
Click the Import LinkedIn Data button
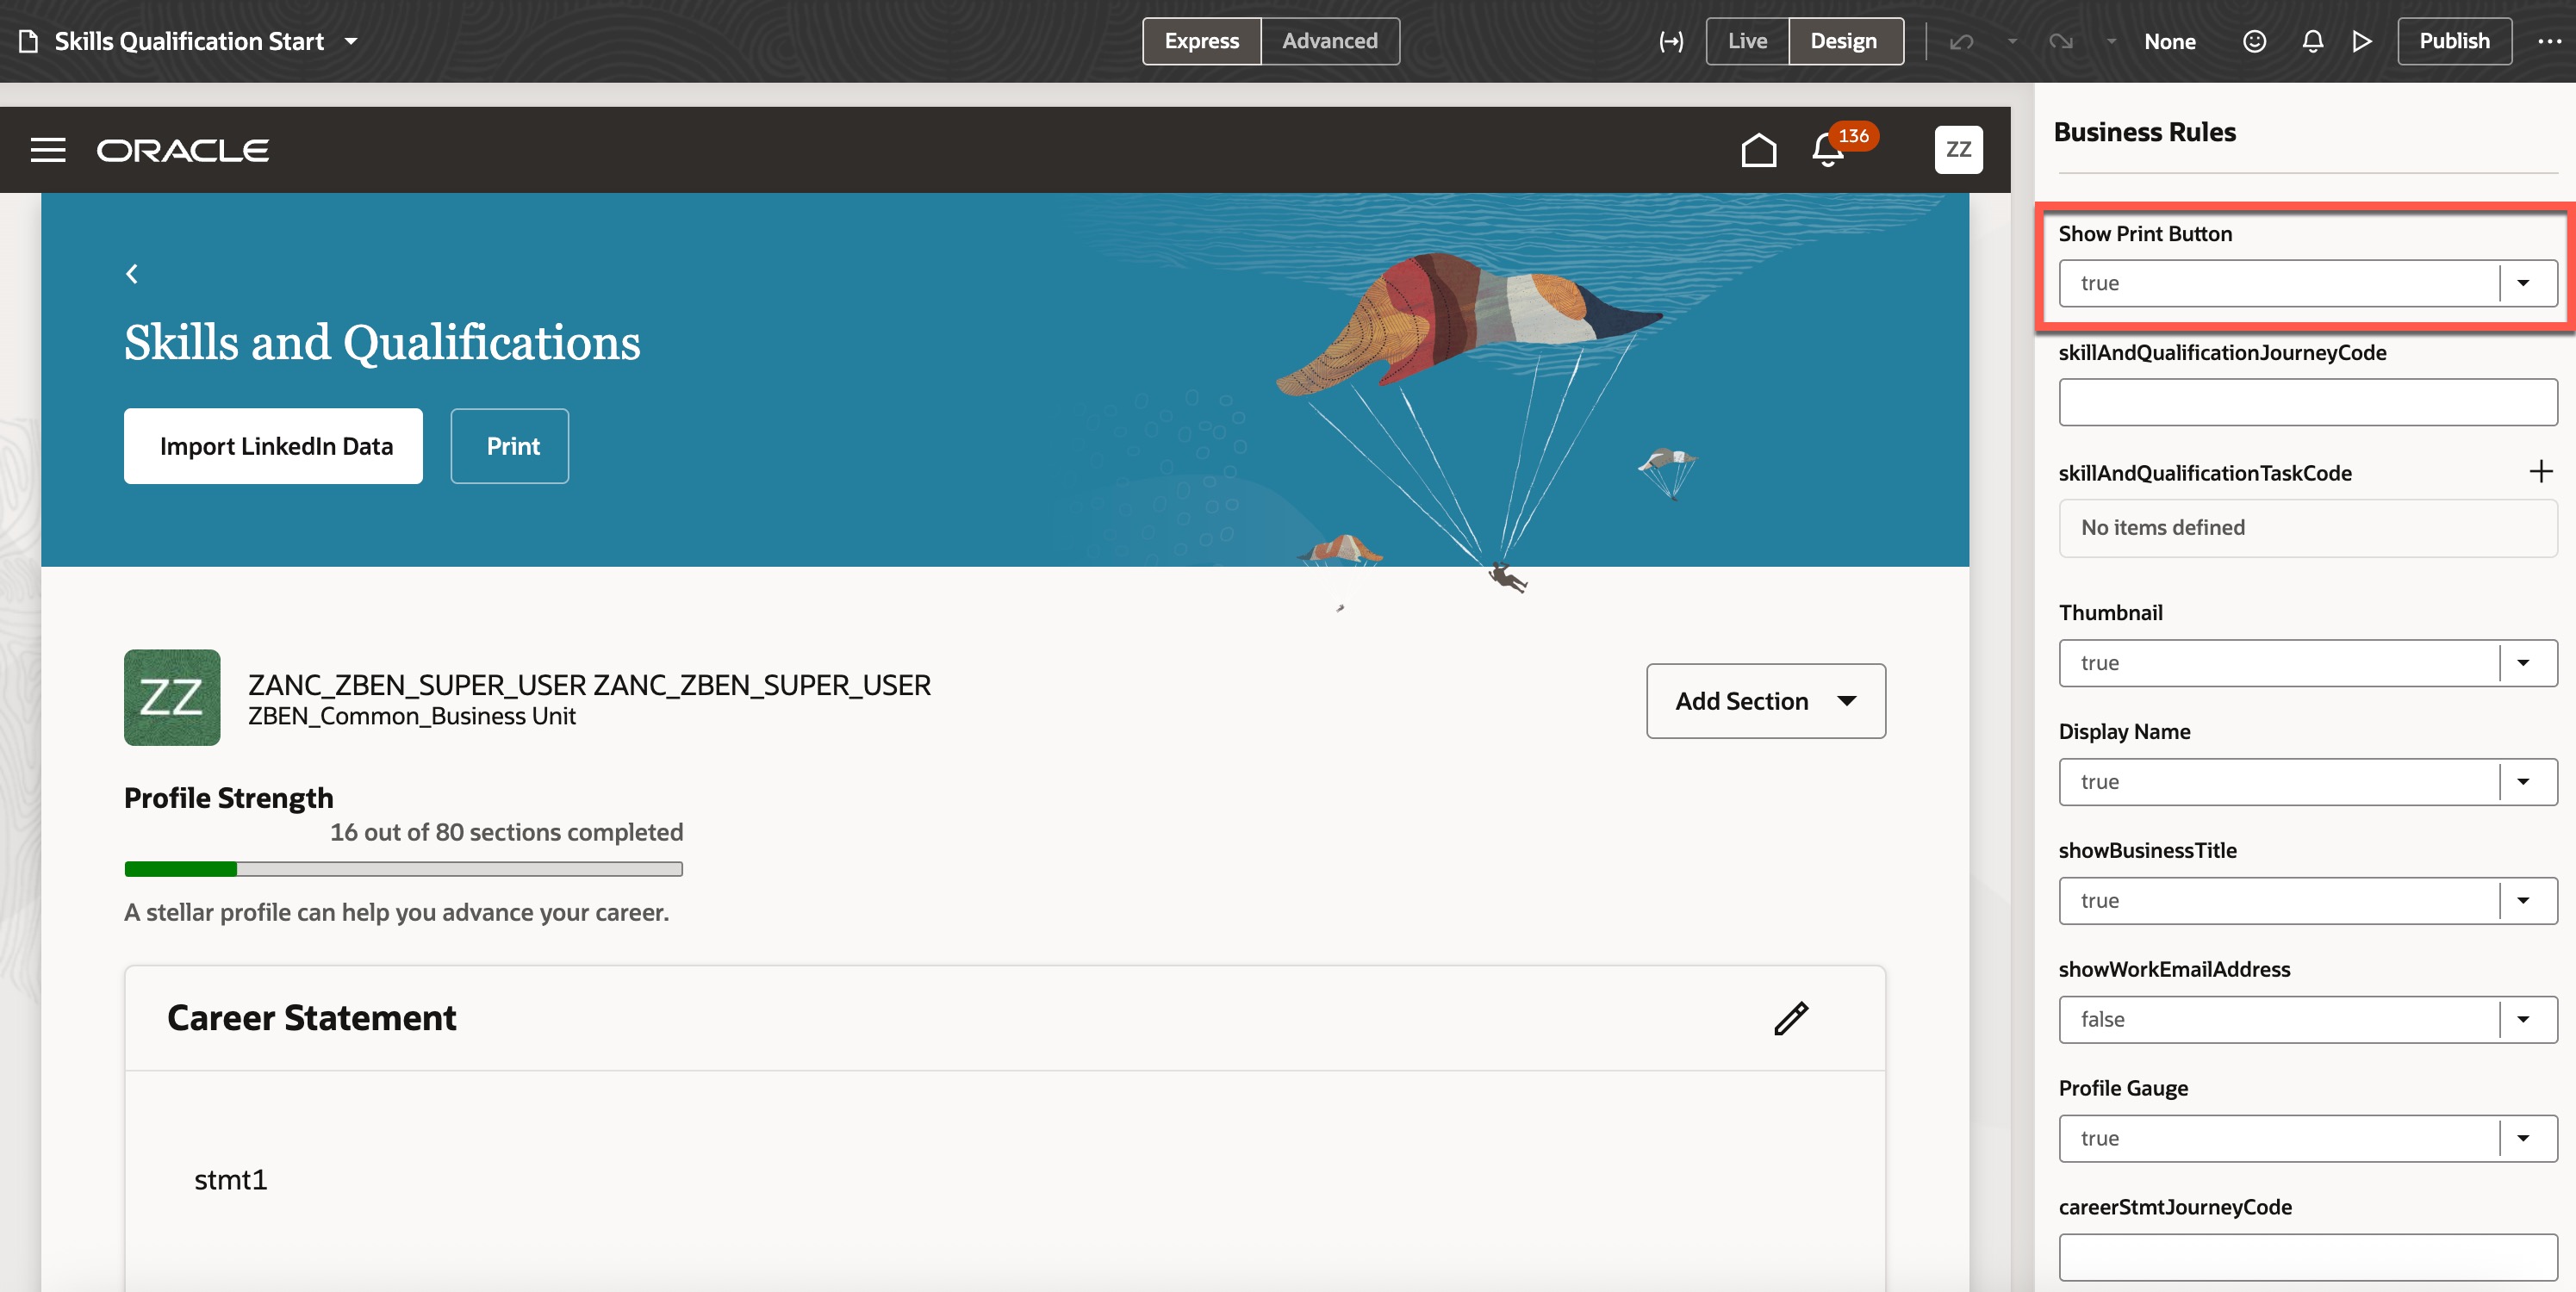pyautogui.click(x=273, y=446)
